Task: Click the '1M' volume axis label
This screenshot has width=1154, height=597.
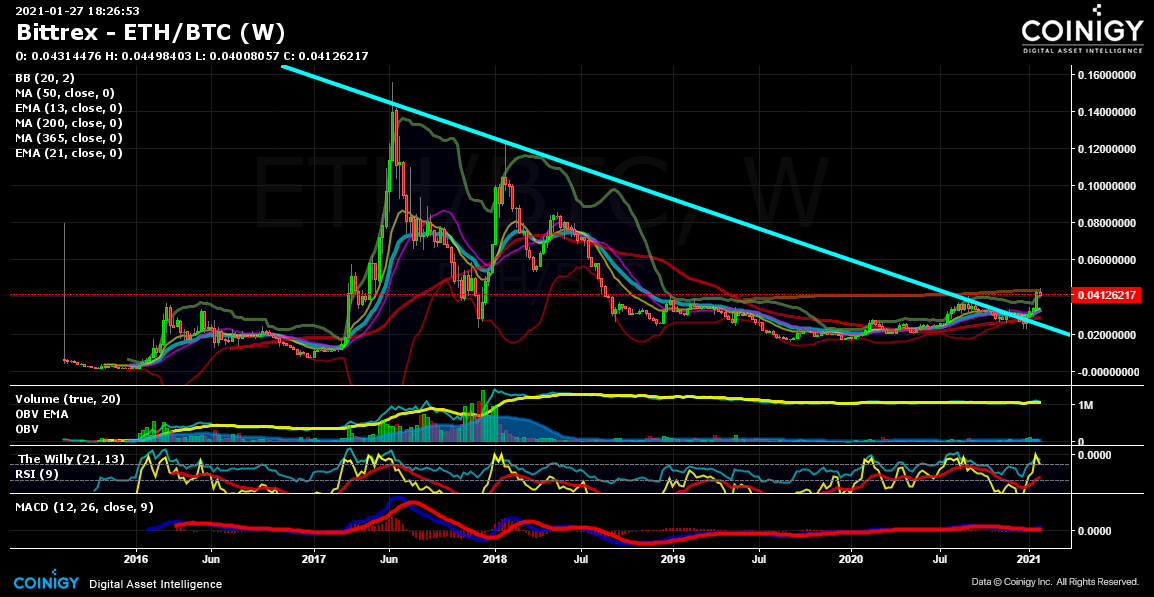Action: (x=1086, y=405)
